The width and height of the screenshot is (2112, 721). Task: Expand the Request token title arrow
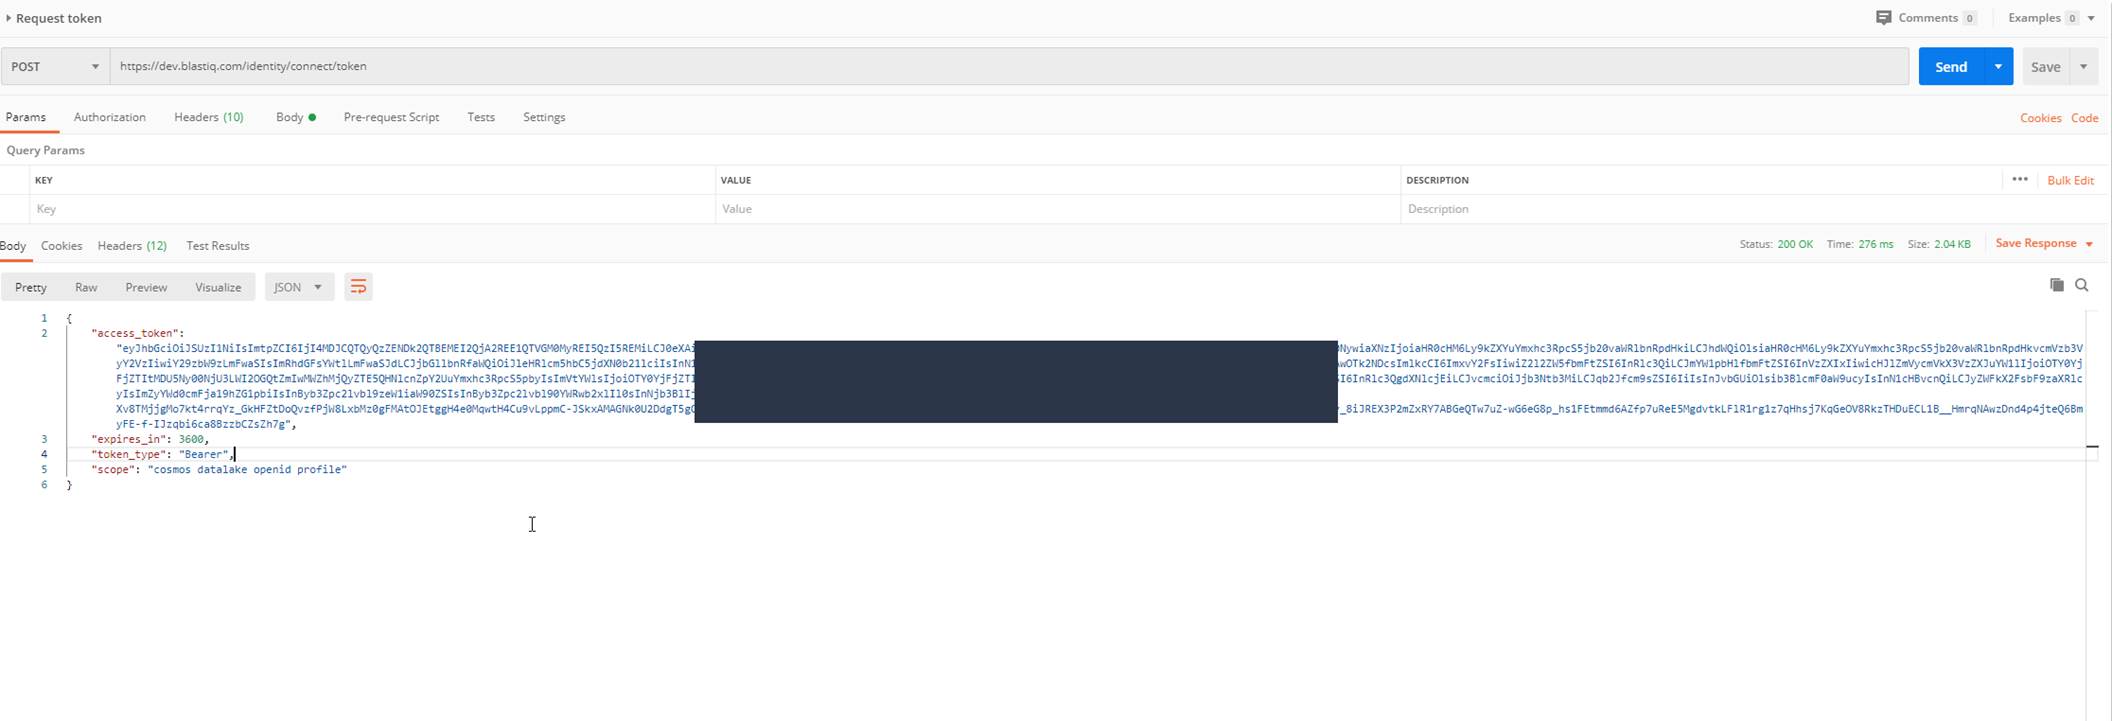pyautogui.click(x=8, y=18)
